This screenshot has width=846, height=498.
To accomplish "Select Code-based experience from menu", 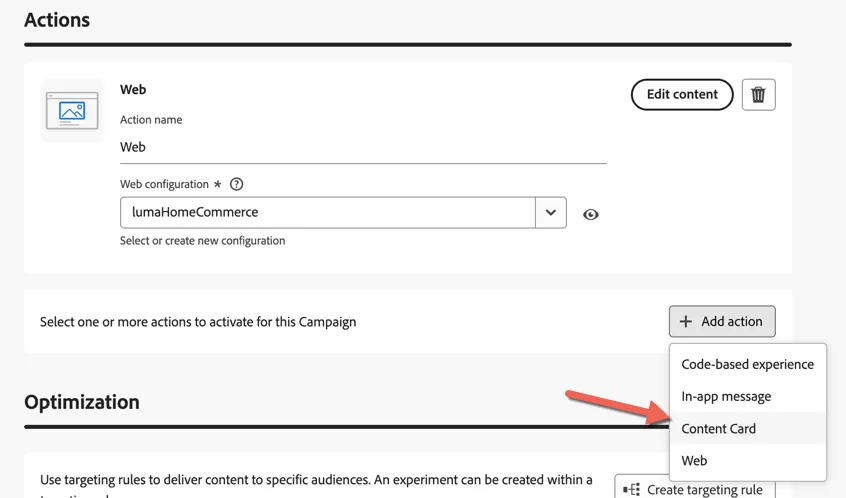I will tap(747, 365).
